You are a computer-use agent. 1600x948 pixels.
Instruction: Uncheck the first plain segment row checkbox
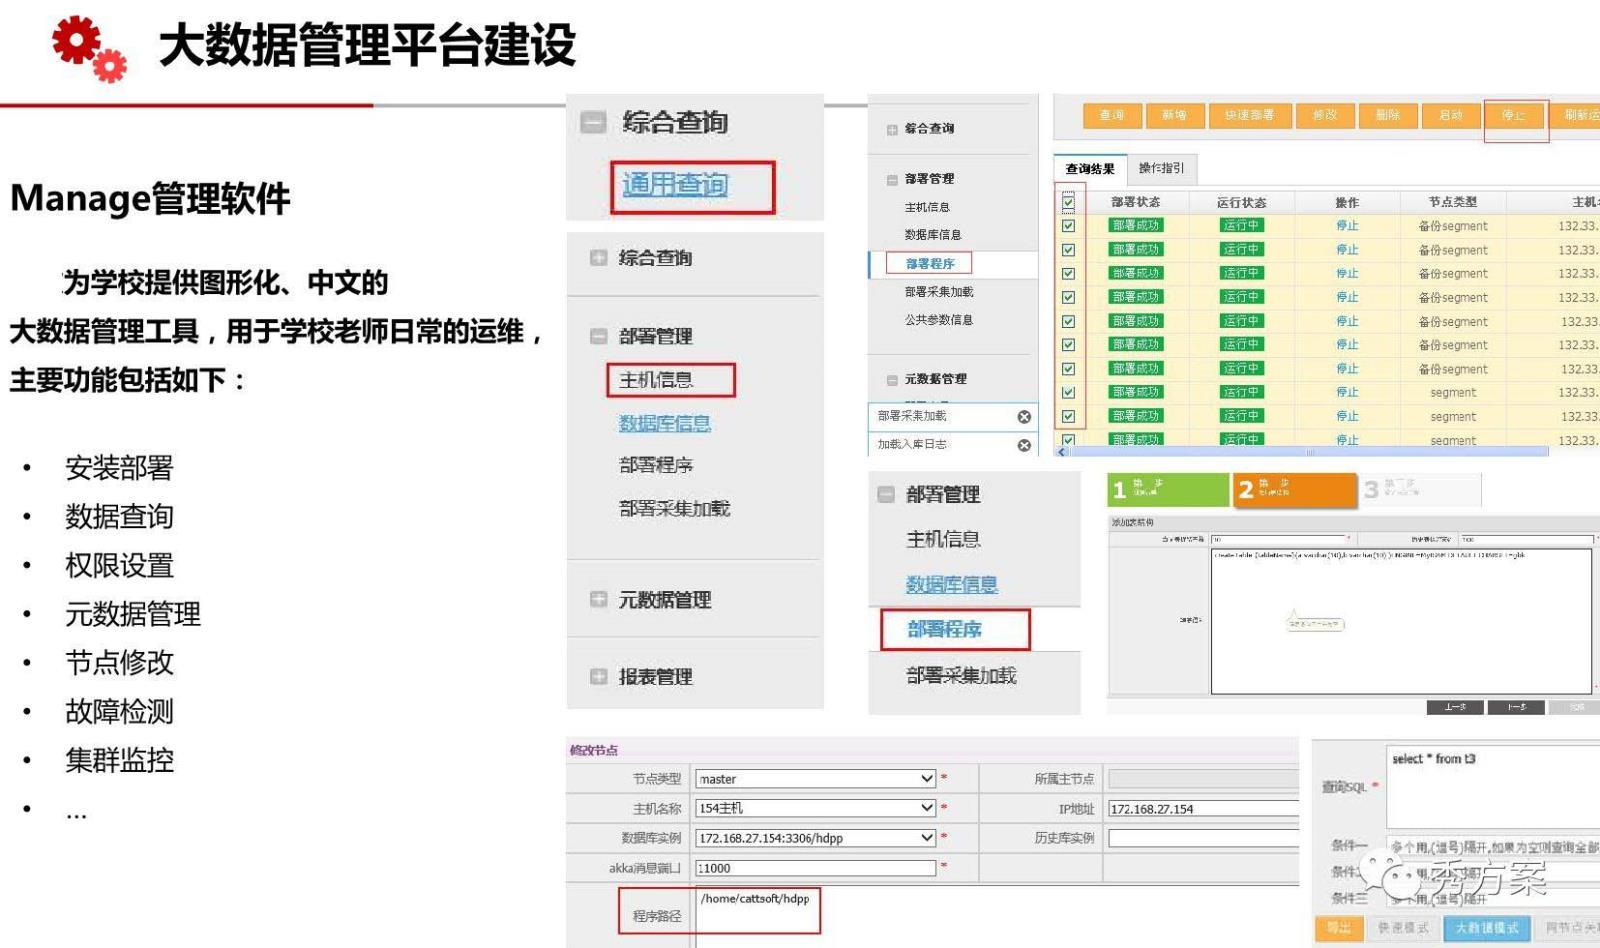[x=1068, y=393]
